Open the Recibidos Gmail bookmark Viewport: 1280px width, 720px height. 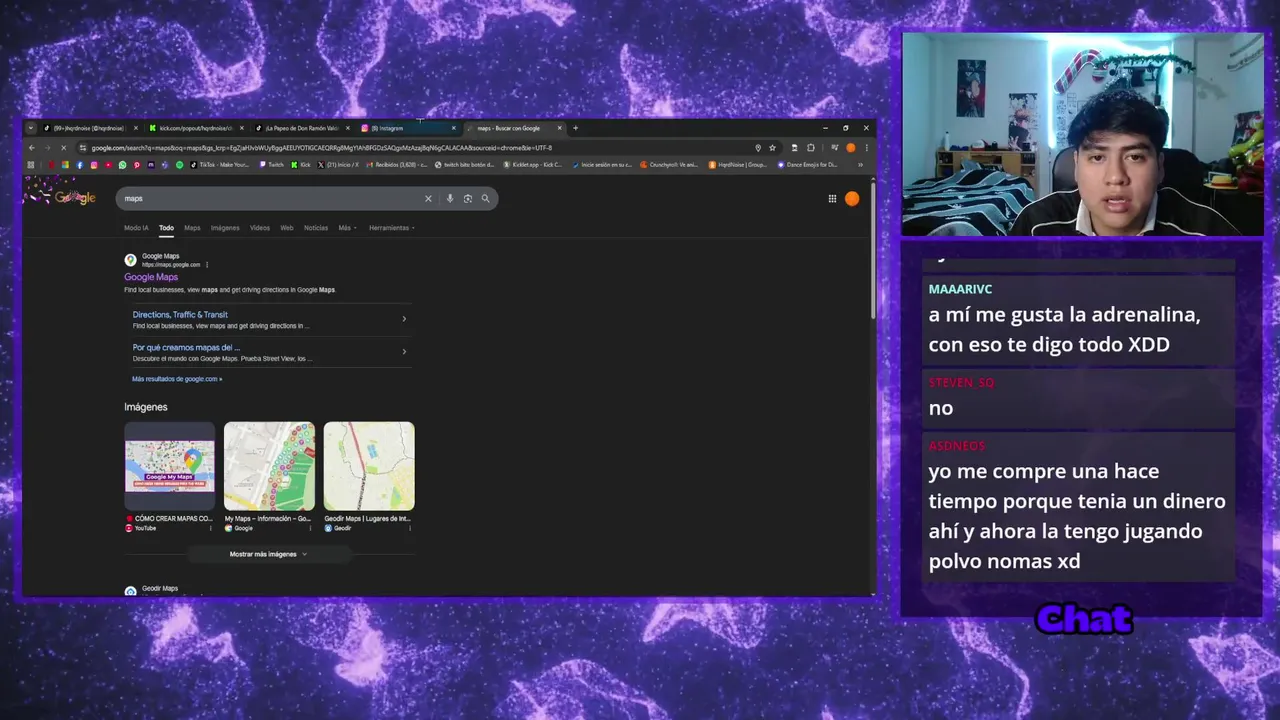(398, 165)
